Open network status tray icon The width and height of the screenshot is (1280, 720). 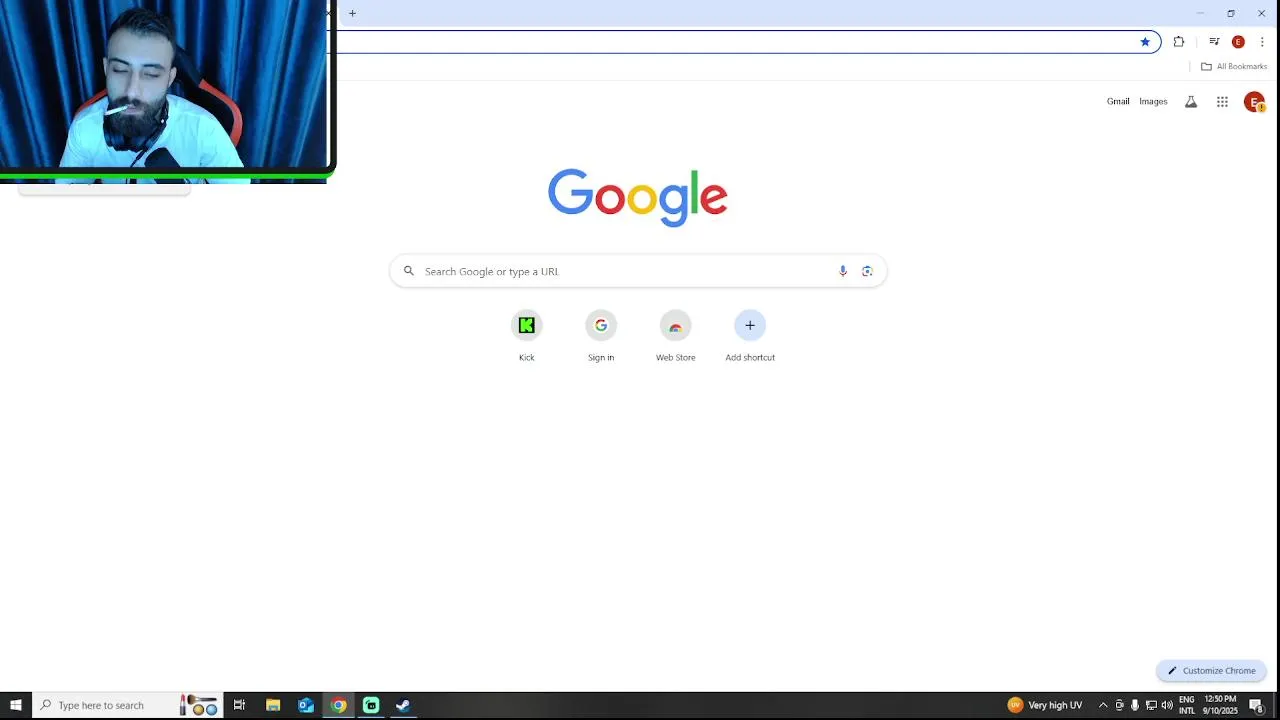pos(1151,705)
